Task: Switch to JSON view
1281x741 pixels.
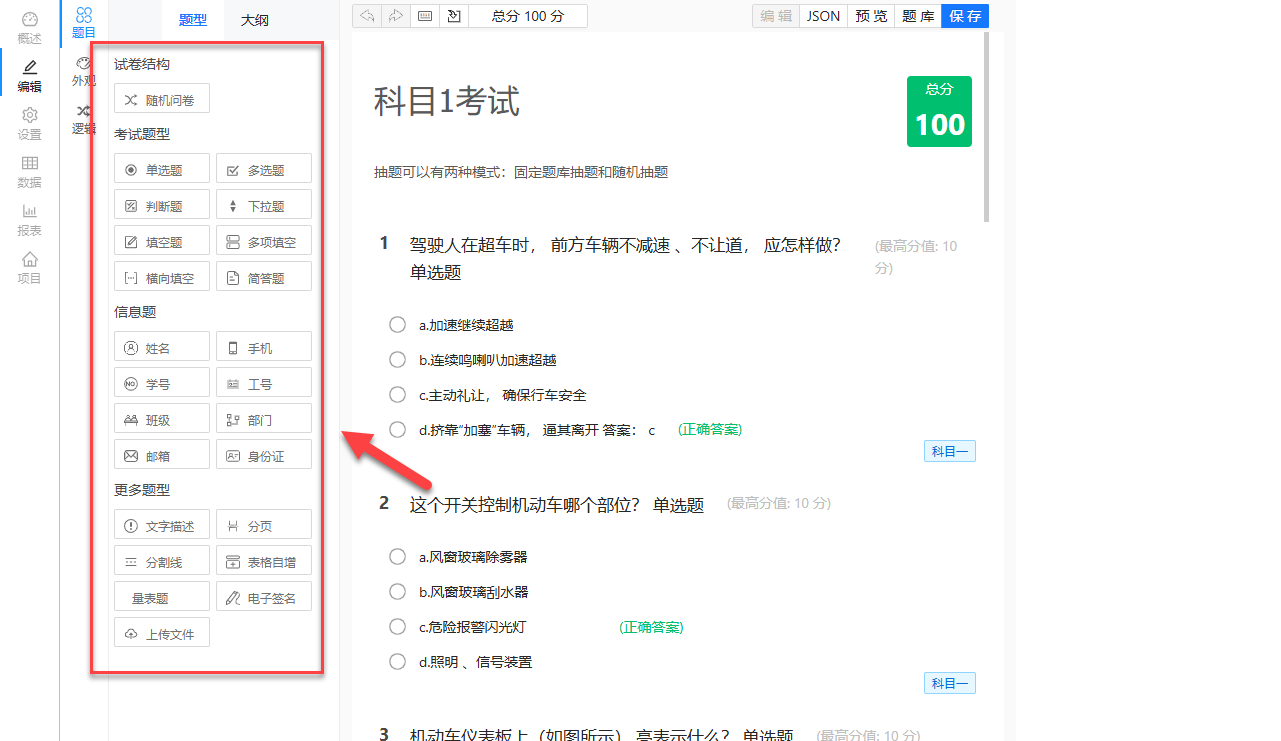Action: [x=823, y=16]
